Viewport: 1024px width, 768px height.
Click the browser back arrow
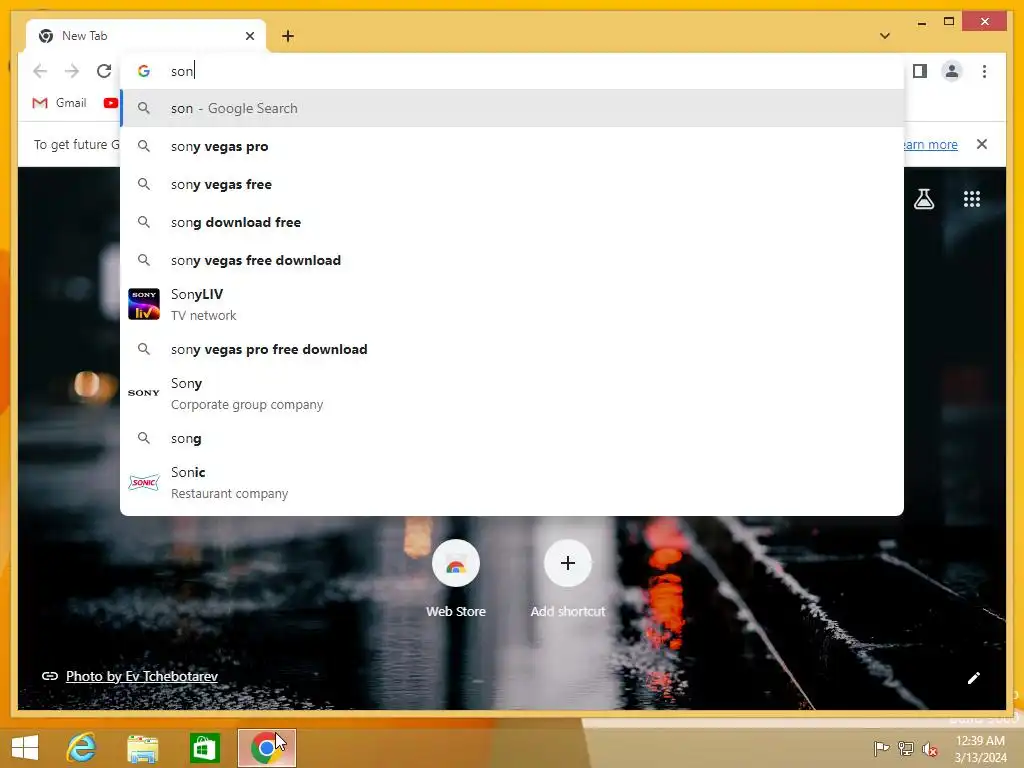[40, 71]
